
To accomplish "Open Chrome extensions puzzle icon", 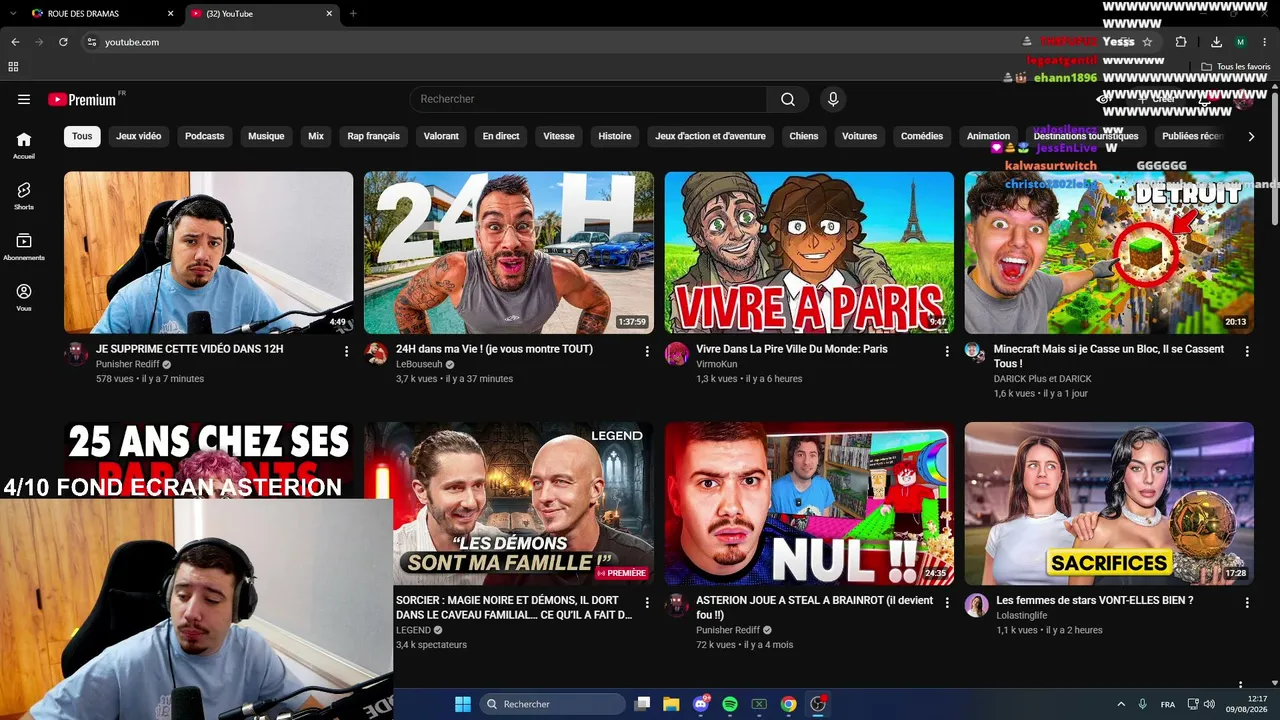I will 1181,42.
